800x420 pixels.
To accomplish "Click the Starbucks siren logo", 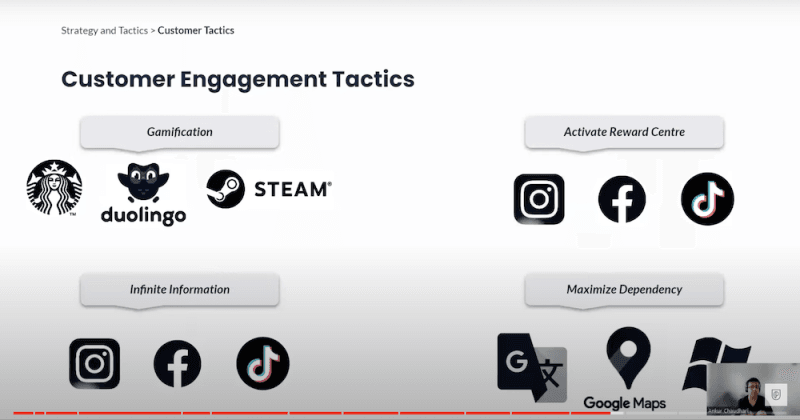I will (x=54, y=187).
